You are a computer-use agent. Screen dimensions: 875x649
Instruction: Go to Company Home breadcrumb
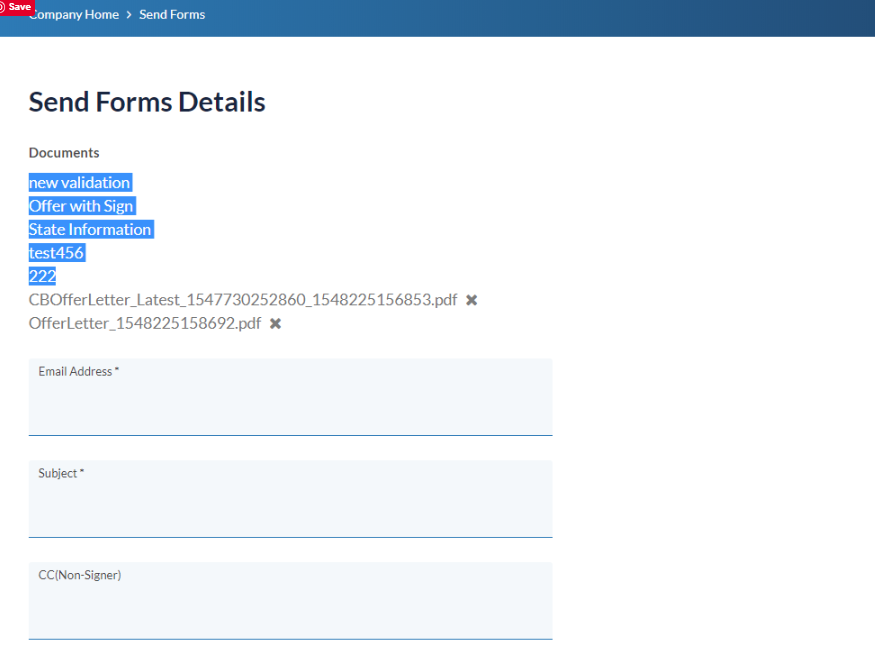click(x=76, y=15)
